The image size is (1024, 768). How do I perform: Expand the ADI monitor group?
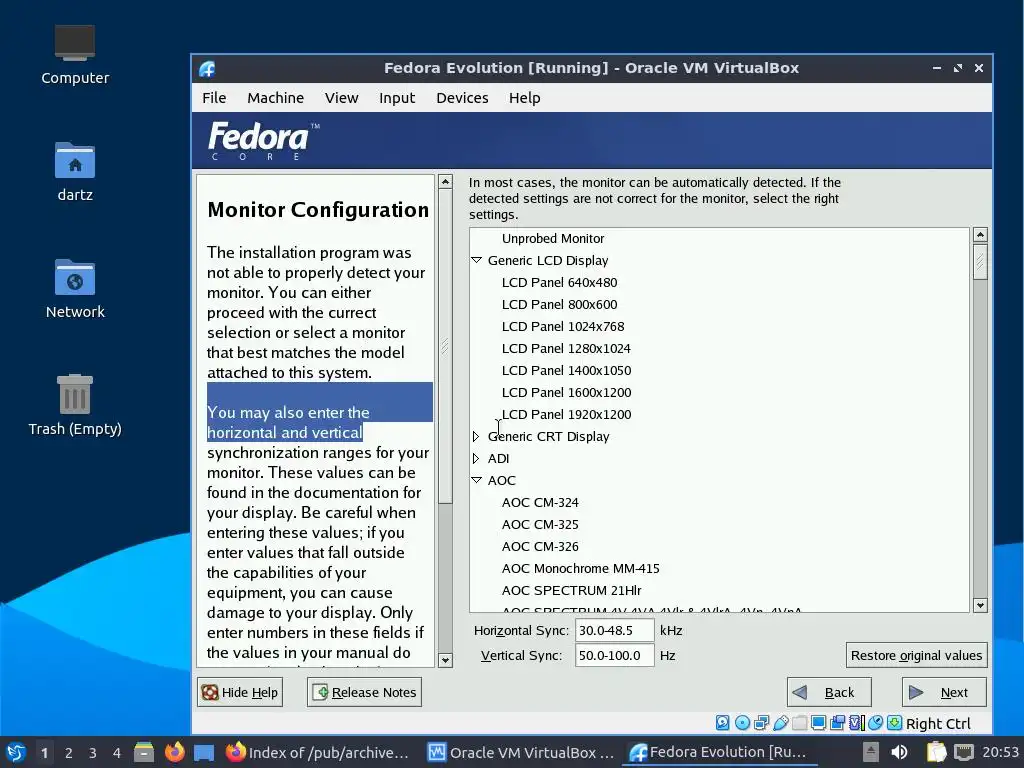(x=476, y=458)
